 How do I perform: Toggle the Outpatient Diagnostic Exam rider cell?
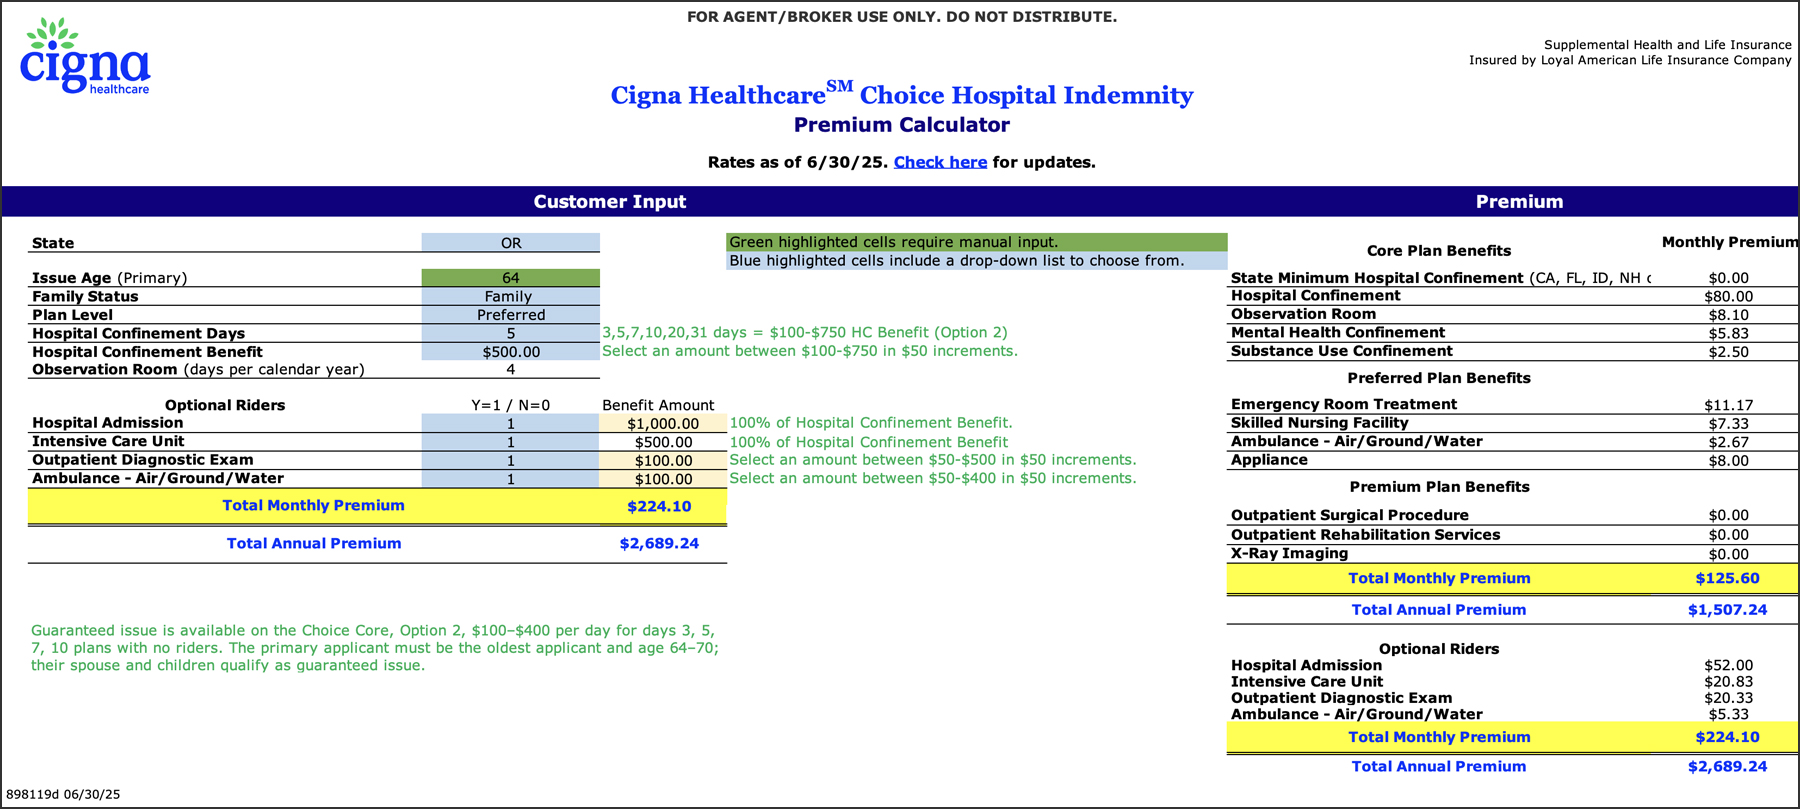510,461
